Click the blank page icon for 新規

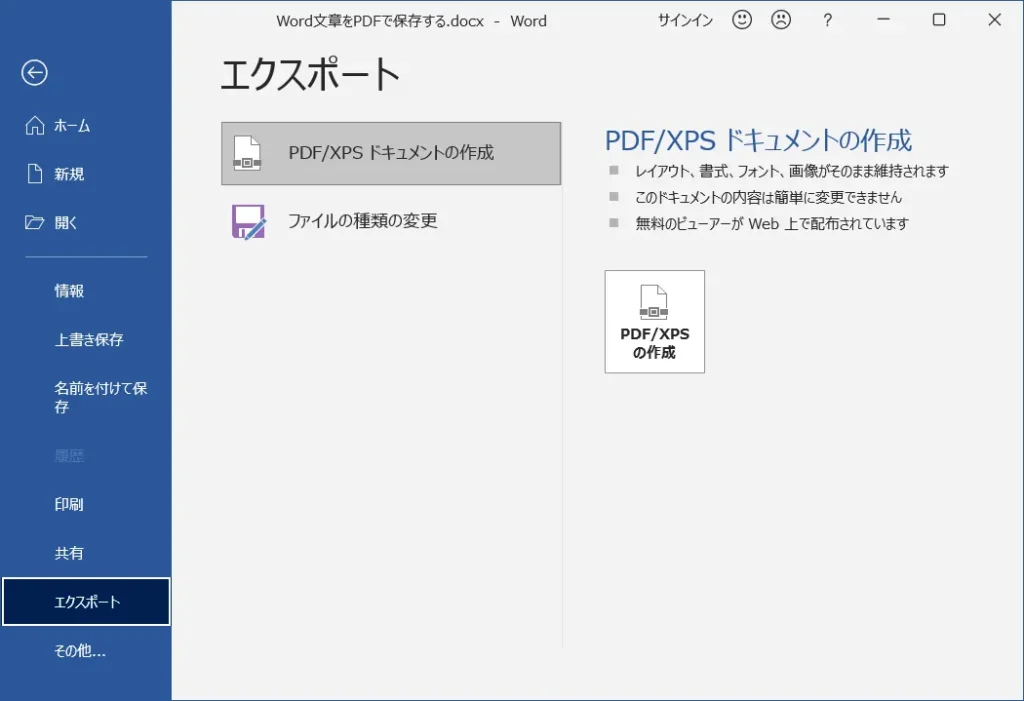click(35, 174)
